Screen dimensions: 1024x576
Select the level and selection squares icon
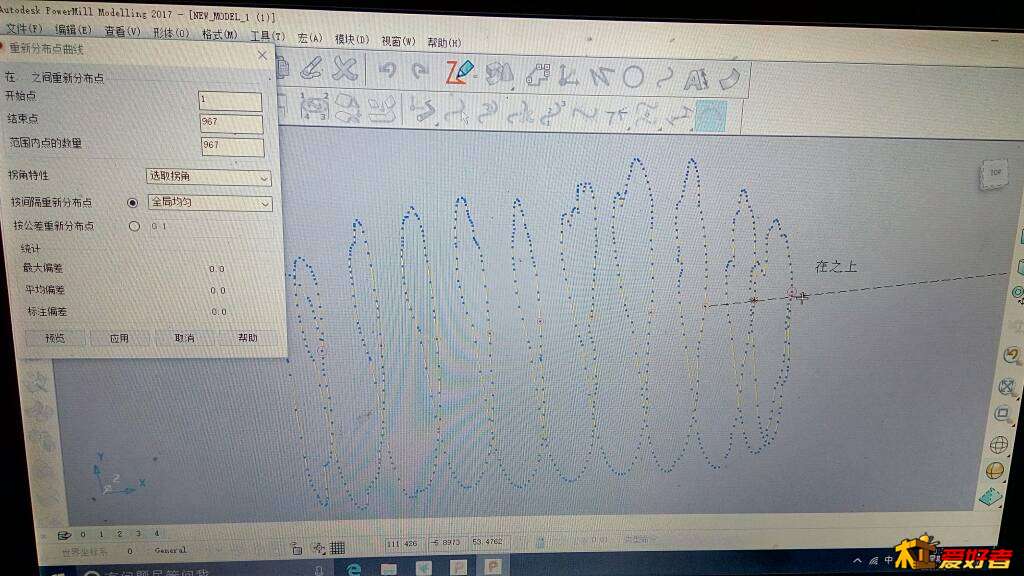pyautogui.click(x=537, y=74)
